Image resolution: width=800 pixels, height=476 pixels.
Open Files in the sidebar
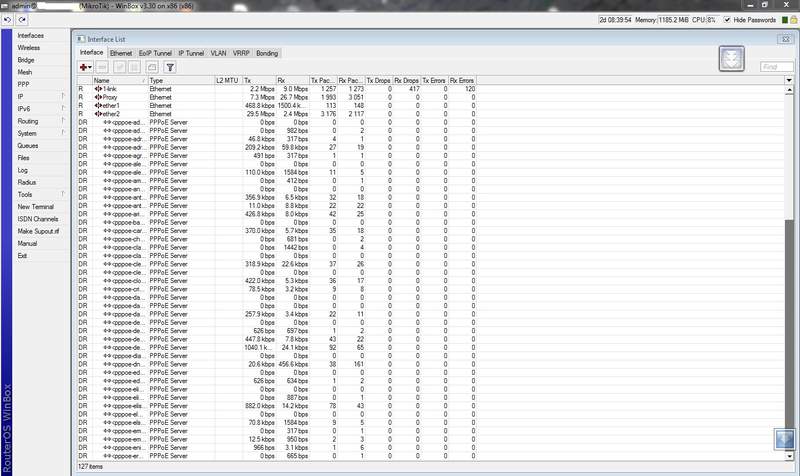[x=23, y=158]
